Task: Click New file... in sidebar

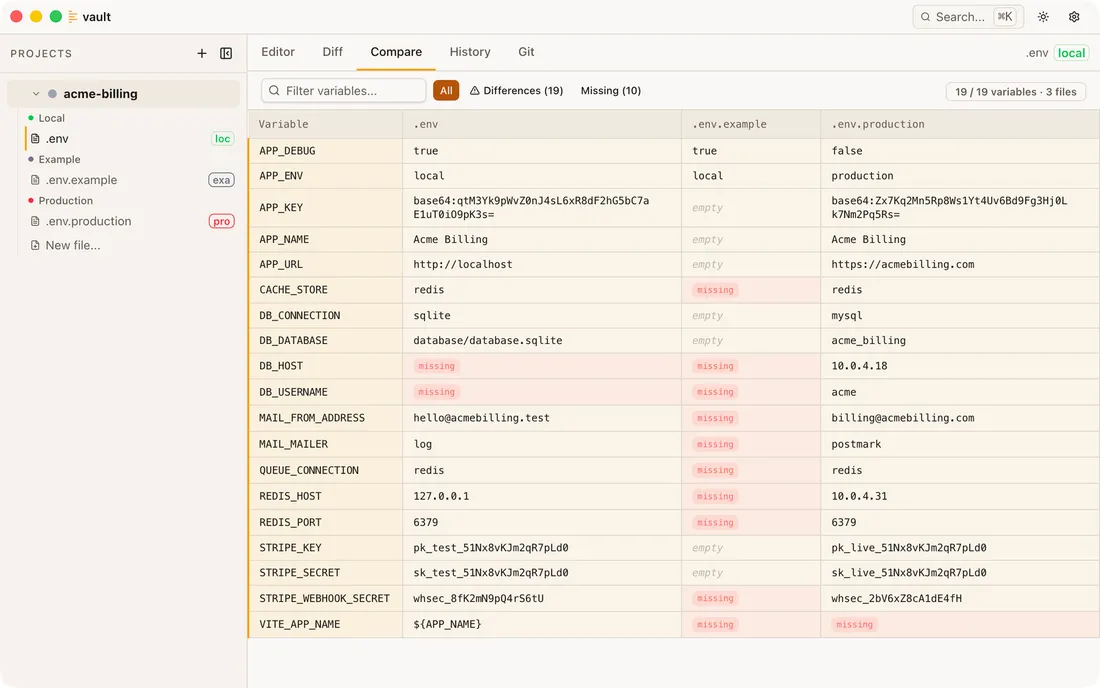Action: tap(73, 245)
